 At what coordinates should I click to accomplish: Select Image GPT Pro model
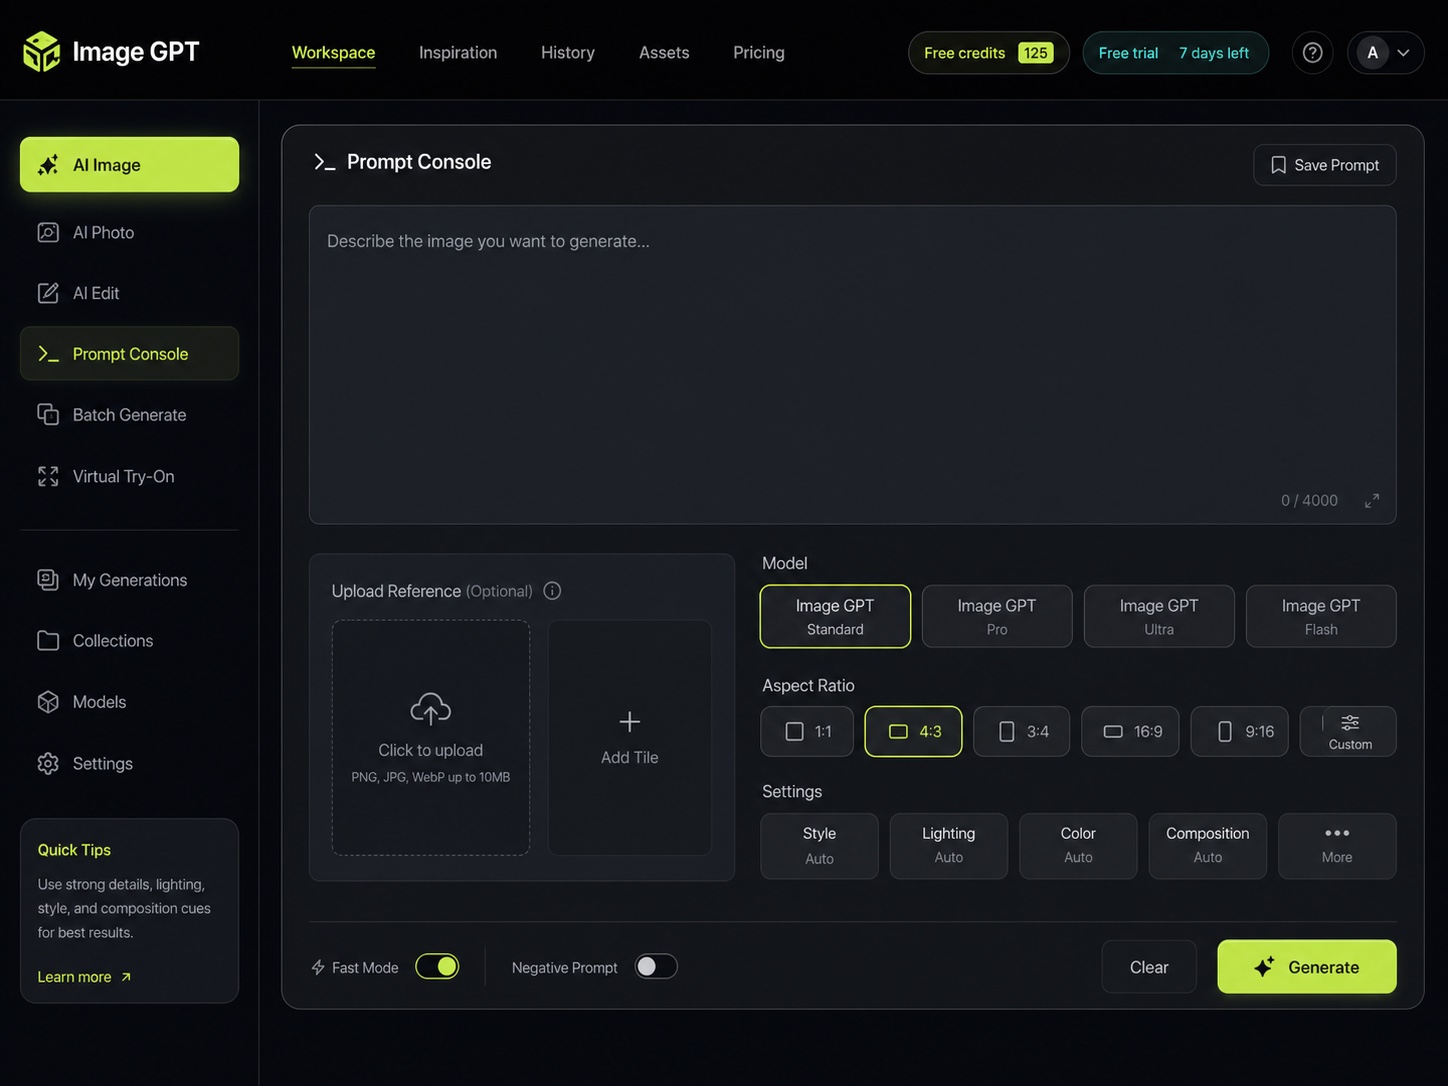[x=997, y=616]
